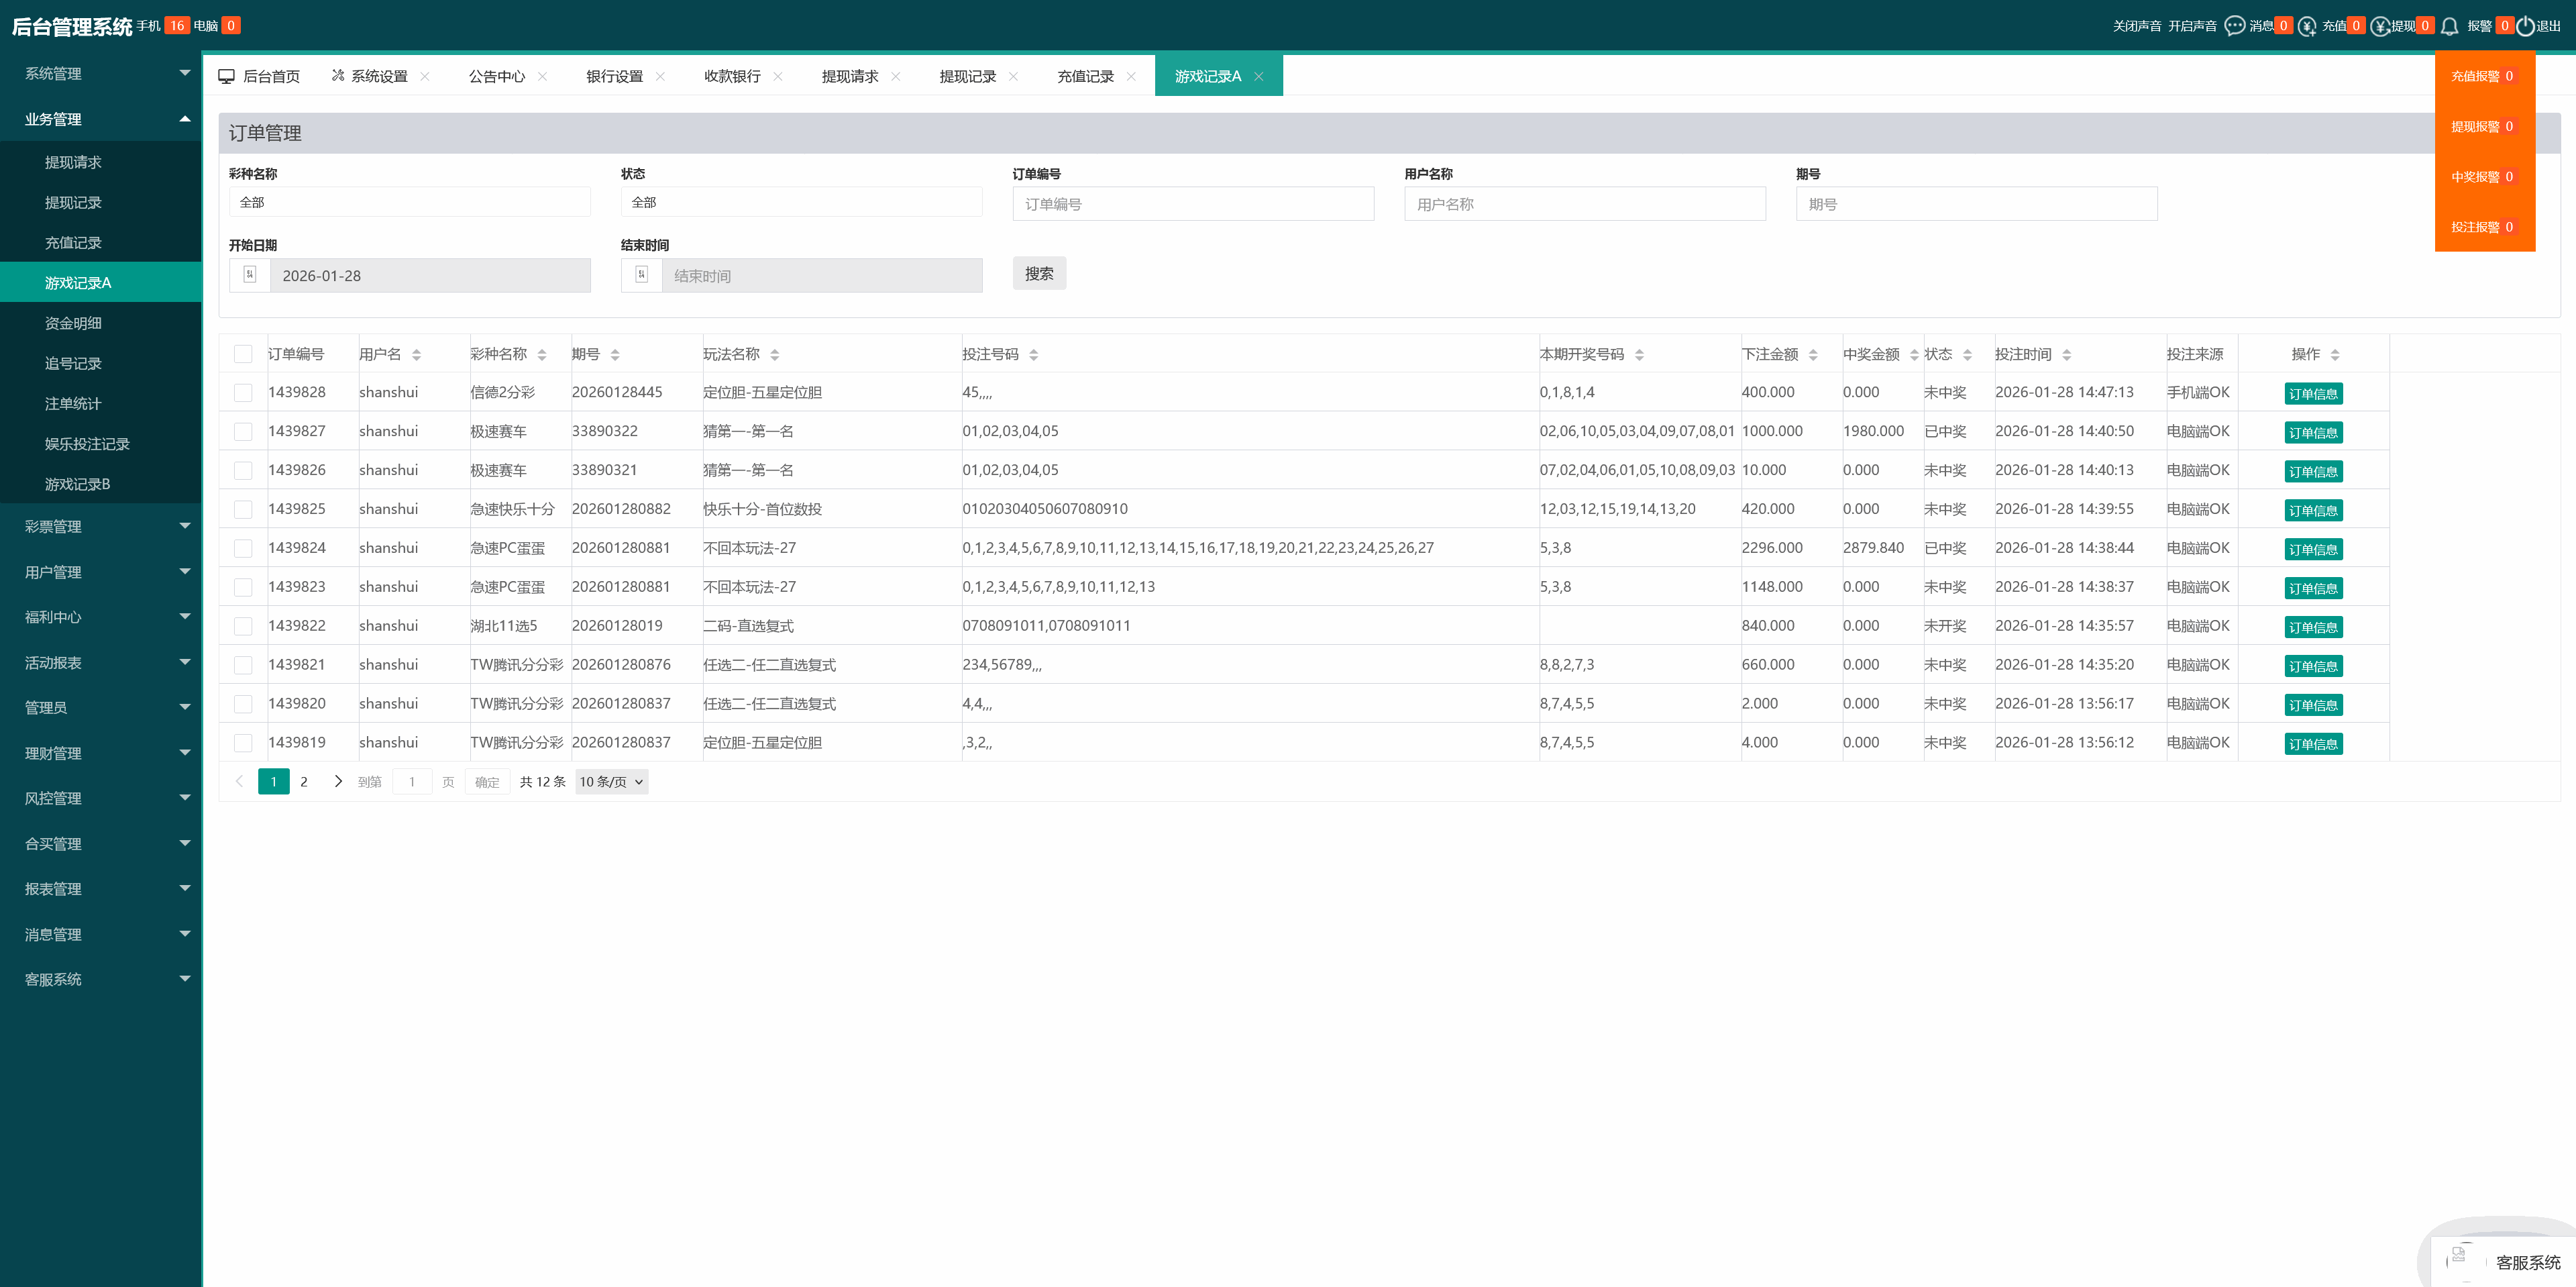Expand the 彩票管理 sidebar menu
2576x1287 pixels.
[x=100, y=526]
